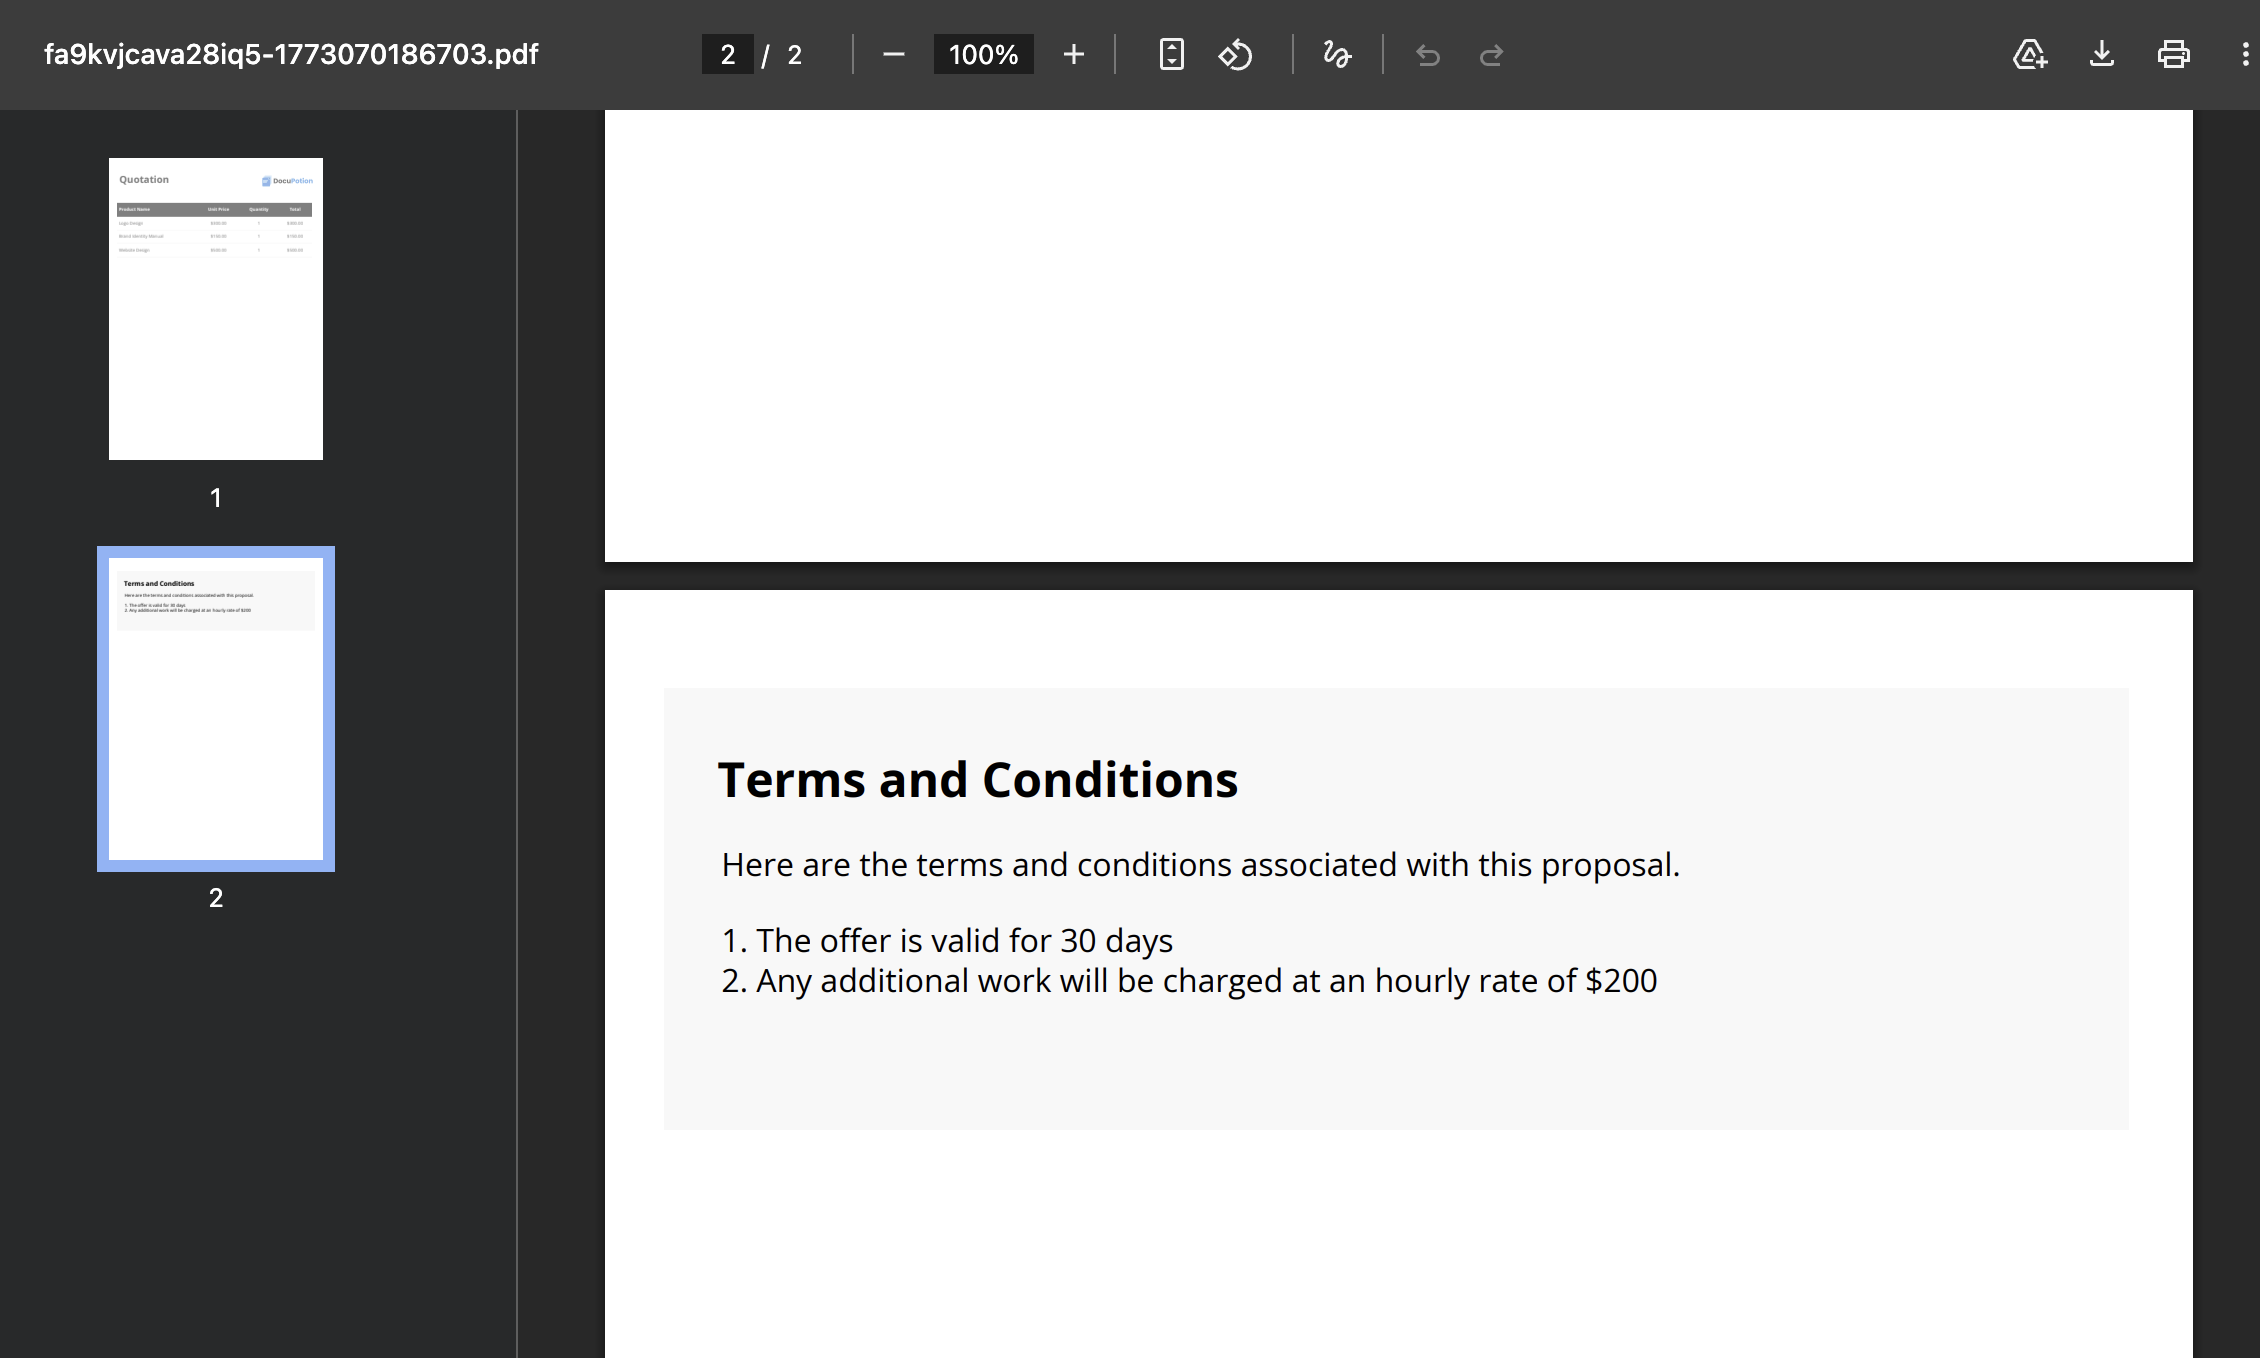The height and width of the screenshot is (1358, 2260).
Task: Click the Terms and Conditions heading
Action: (977, 780)
